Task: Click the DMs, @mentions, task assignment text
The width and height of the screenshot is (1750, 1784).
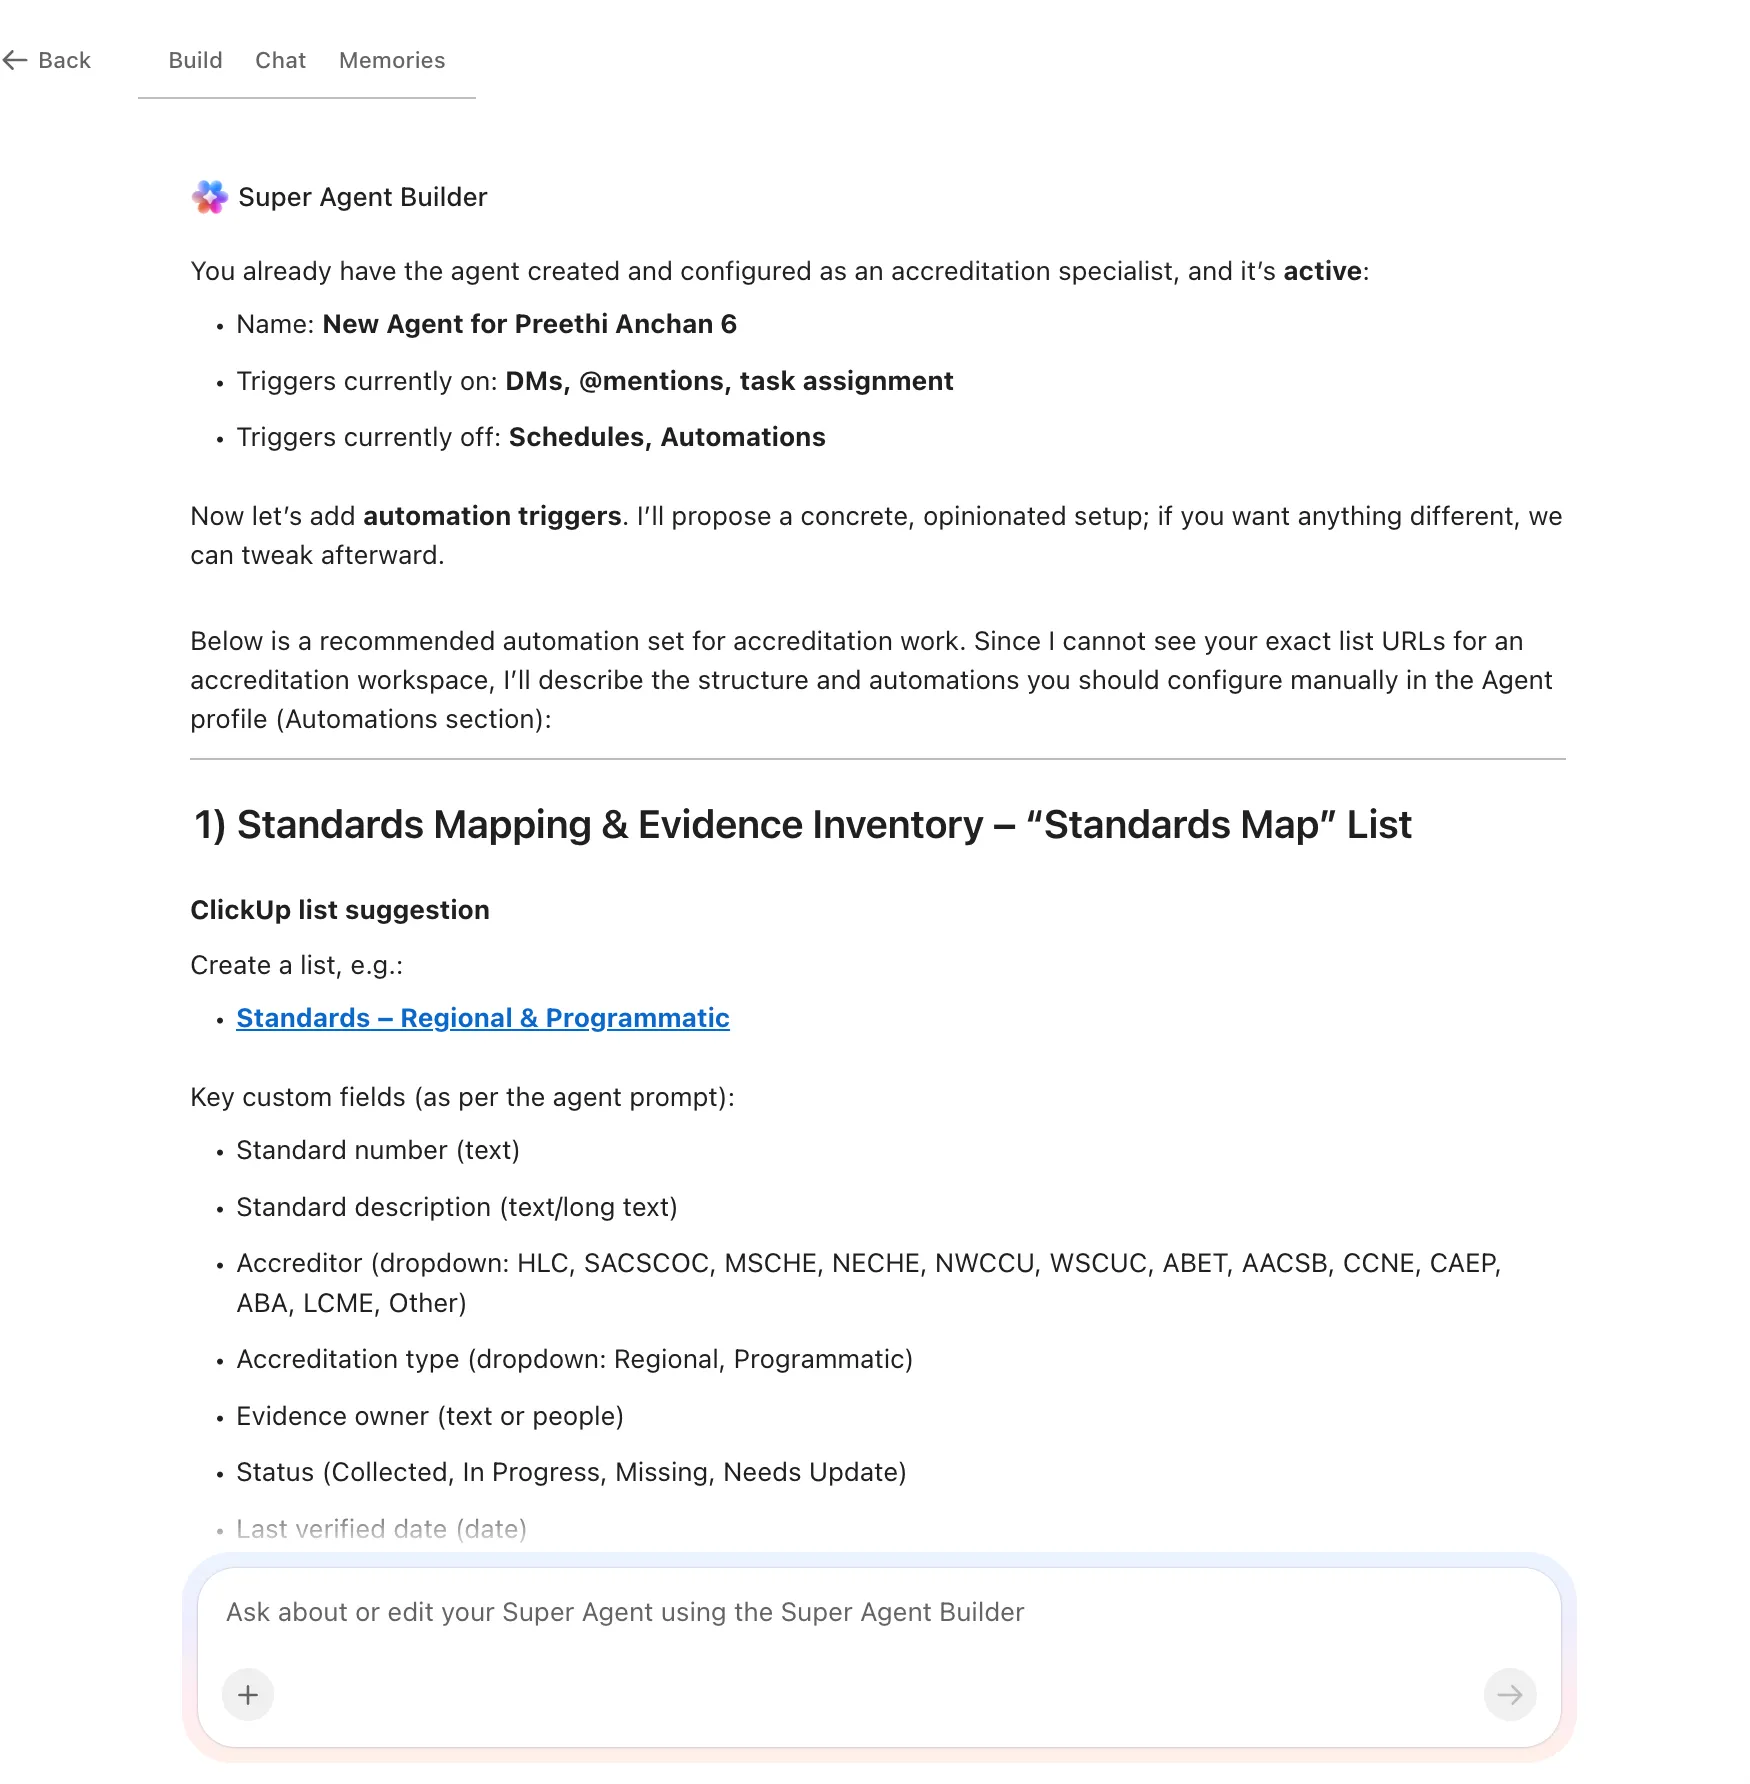Action: click(x=729, y=381)
